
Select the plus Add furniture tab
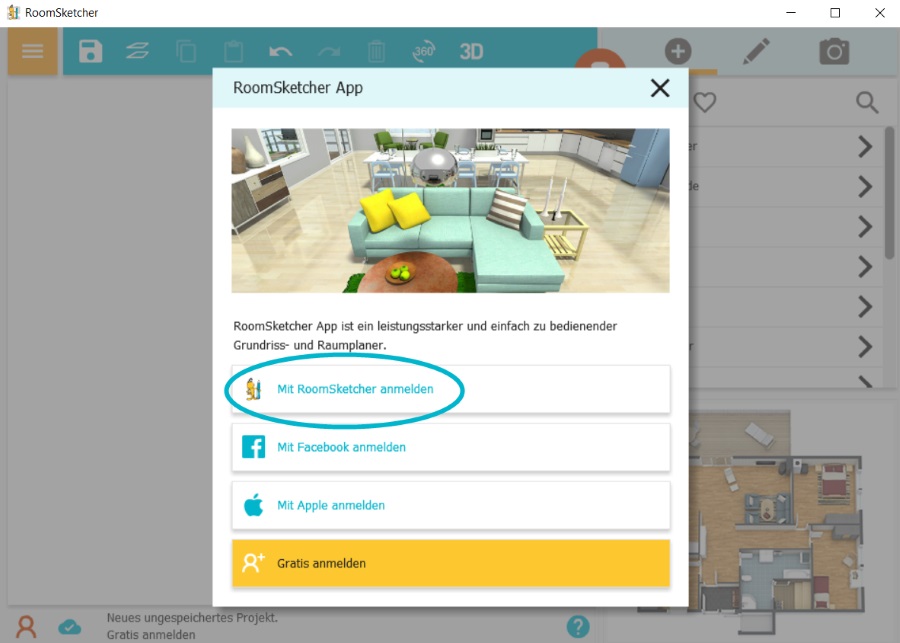(678, 51)
